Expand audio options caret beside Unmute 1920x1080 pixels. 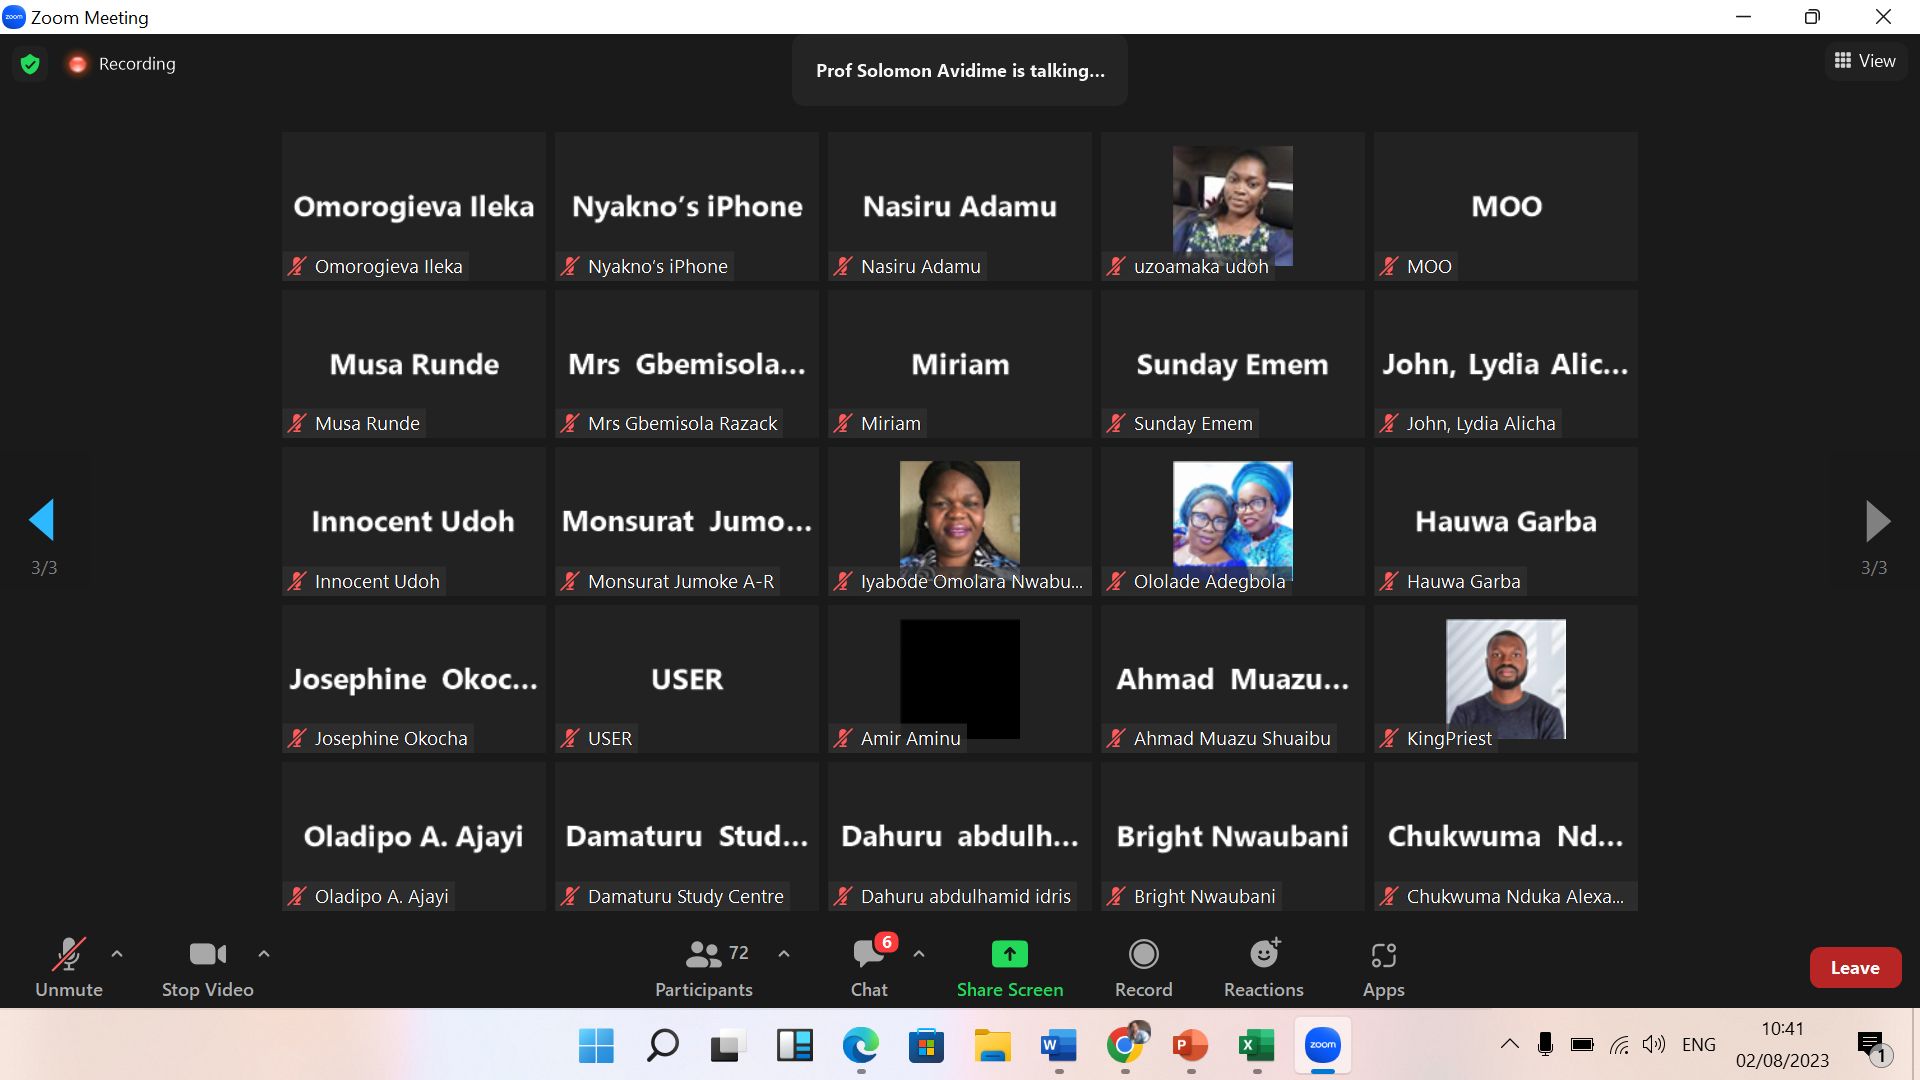[x=117, y=954]
